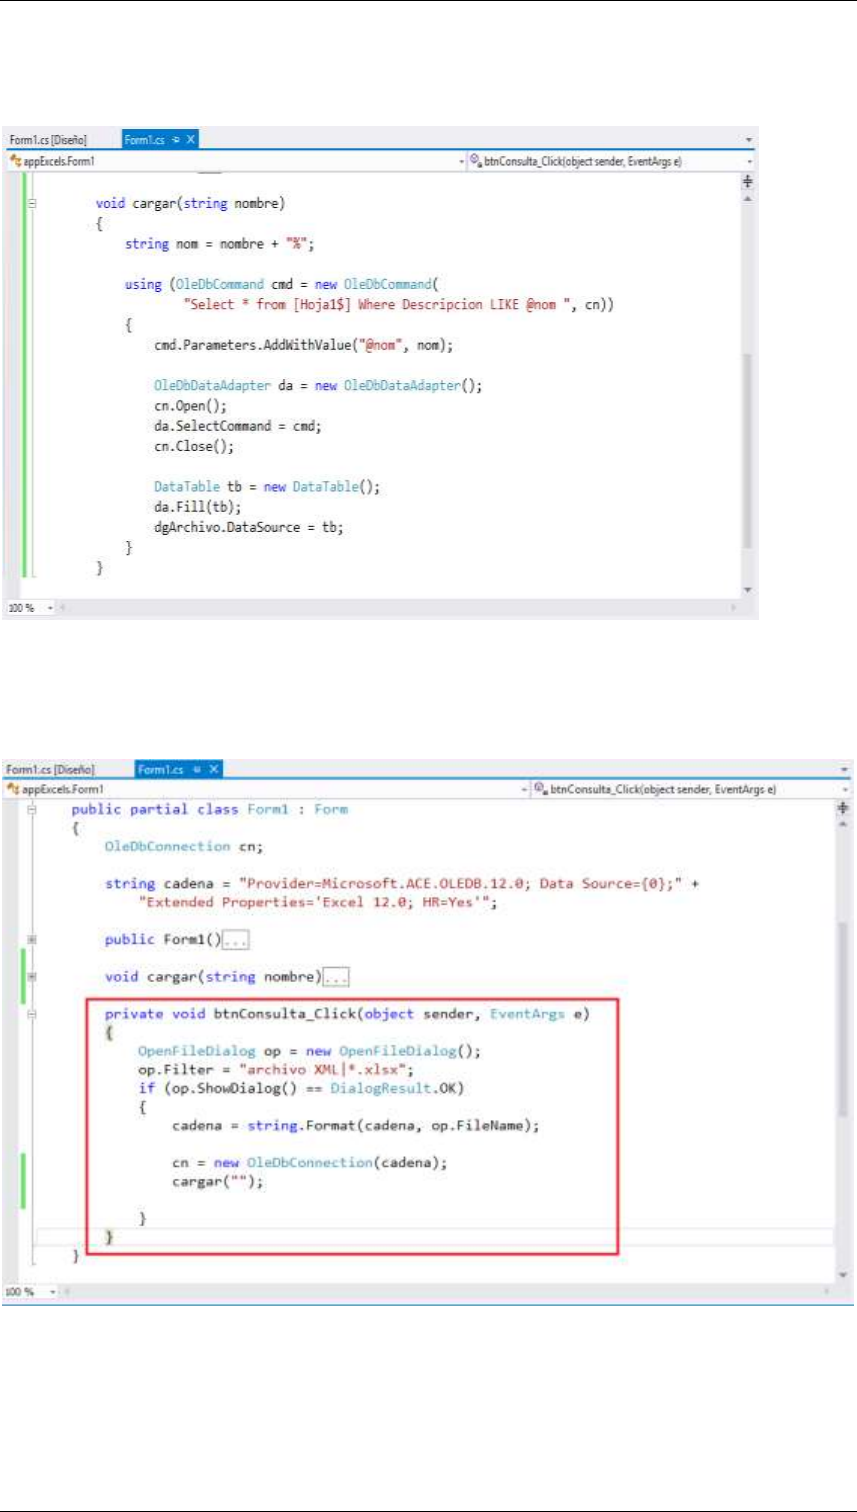Click the line 'dgArchivo.DataSource = tb;'
Screen dimensions: 857x1512
point(248,527)
